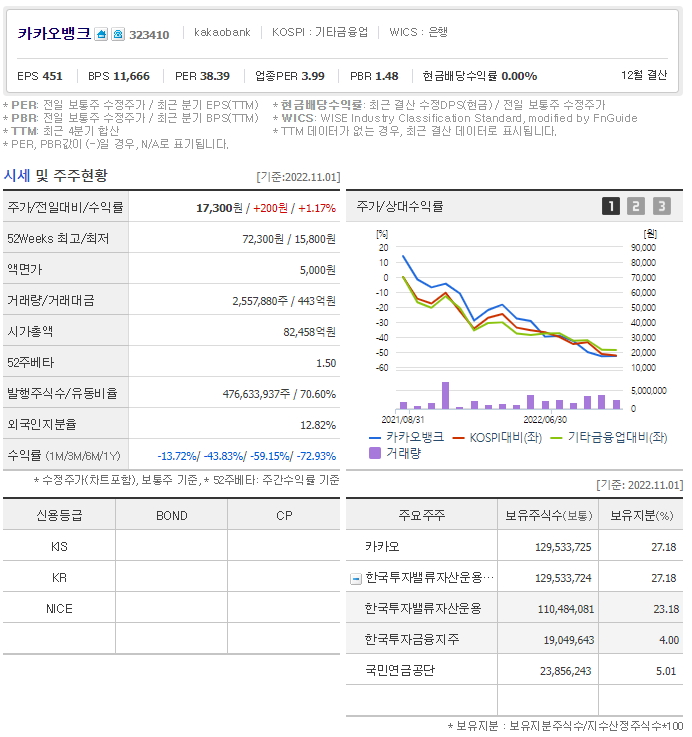Viewport: 692px width, 737px height.
Task: Click the 시가총액 82,458억원 value
Action: [309, 332]
